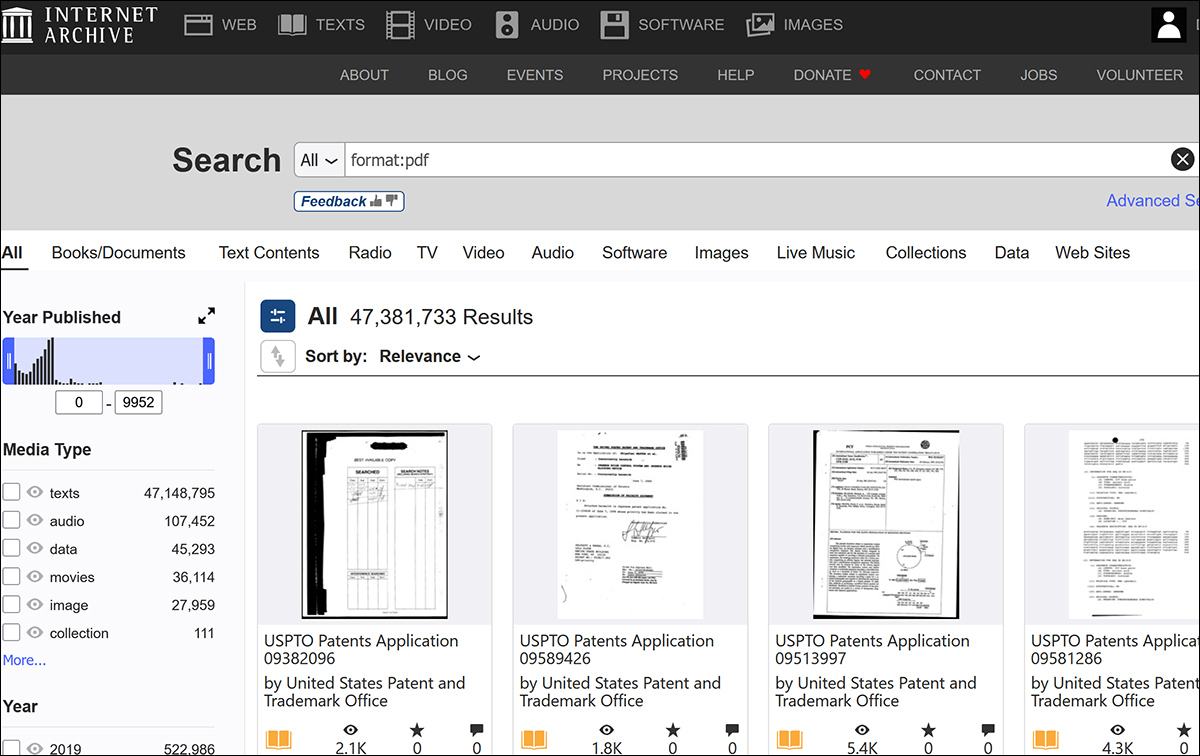Click the Web icon in top bar
1200x756 pixels.
198,25
